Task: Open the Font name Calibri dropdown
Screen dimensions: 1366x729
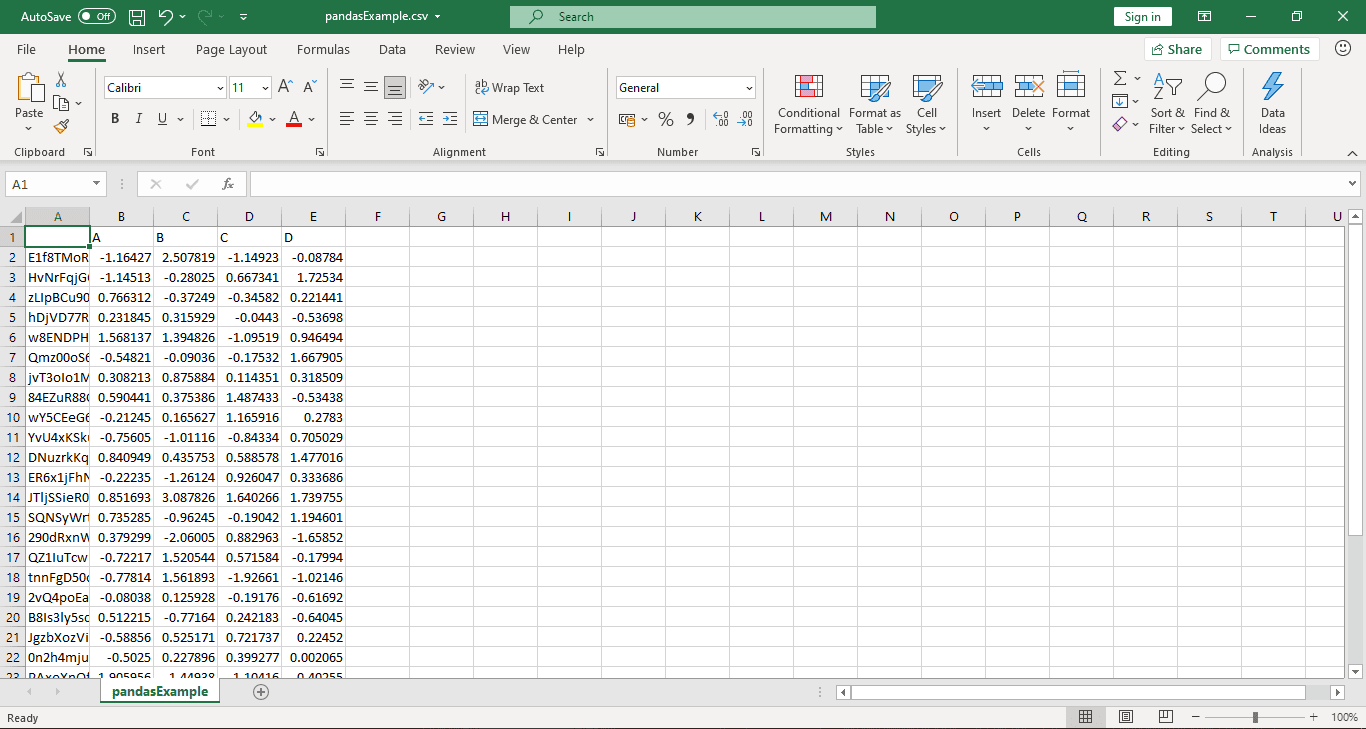Action: tap(220, 88)
